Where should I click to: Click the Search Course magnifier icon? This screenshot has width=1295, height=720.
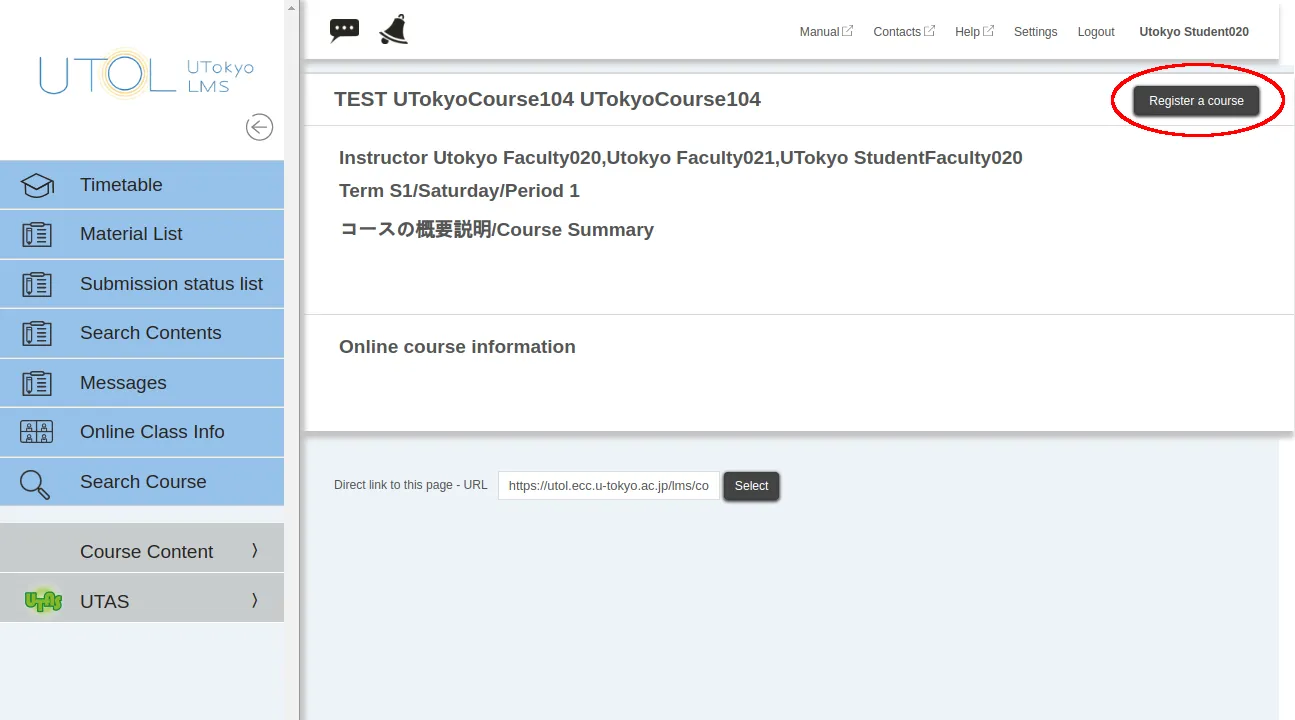tap(35, 484)
